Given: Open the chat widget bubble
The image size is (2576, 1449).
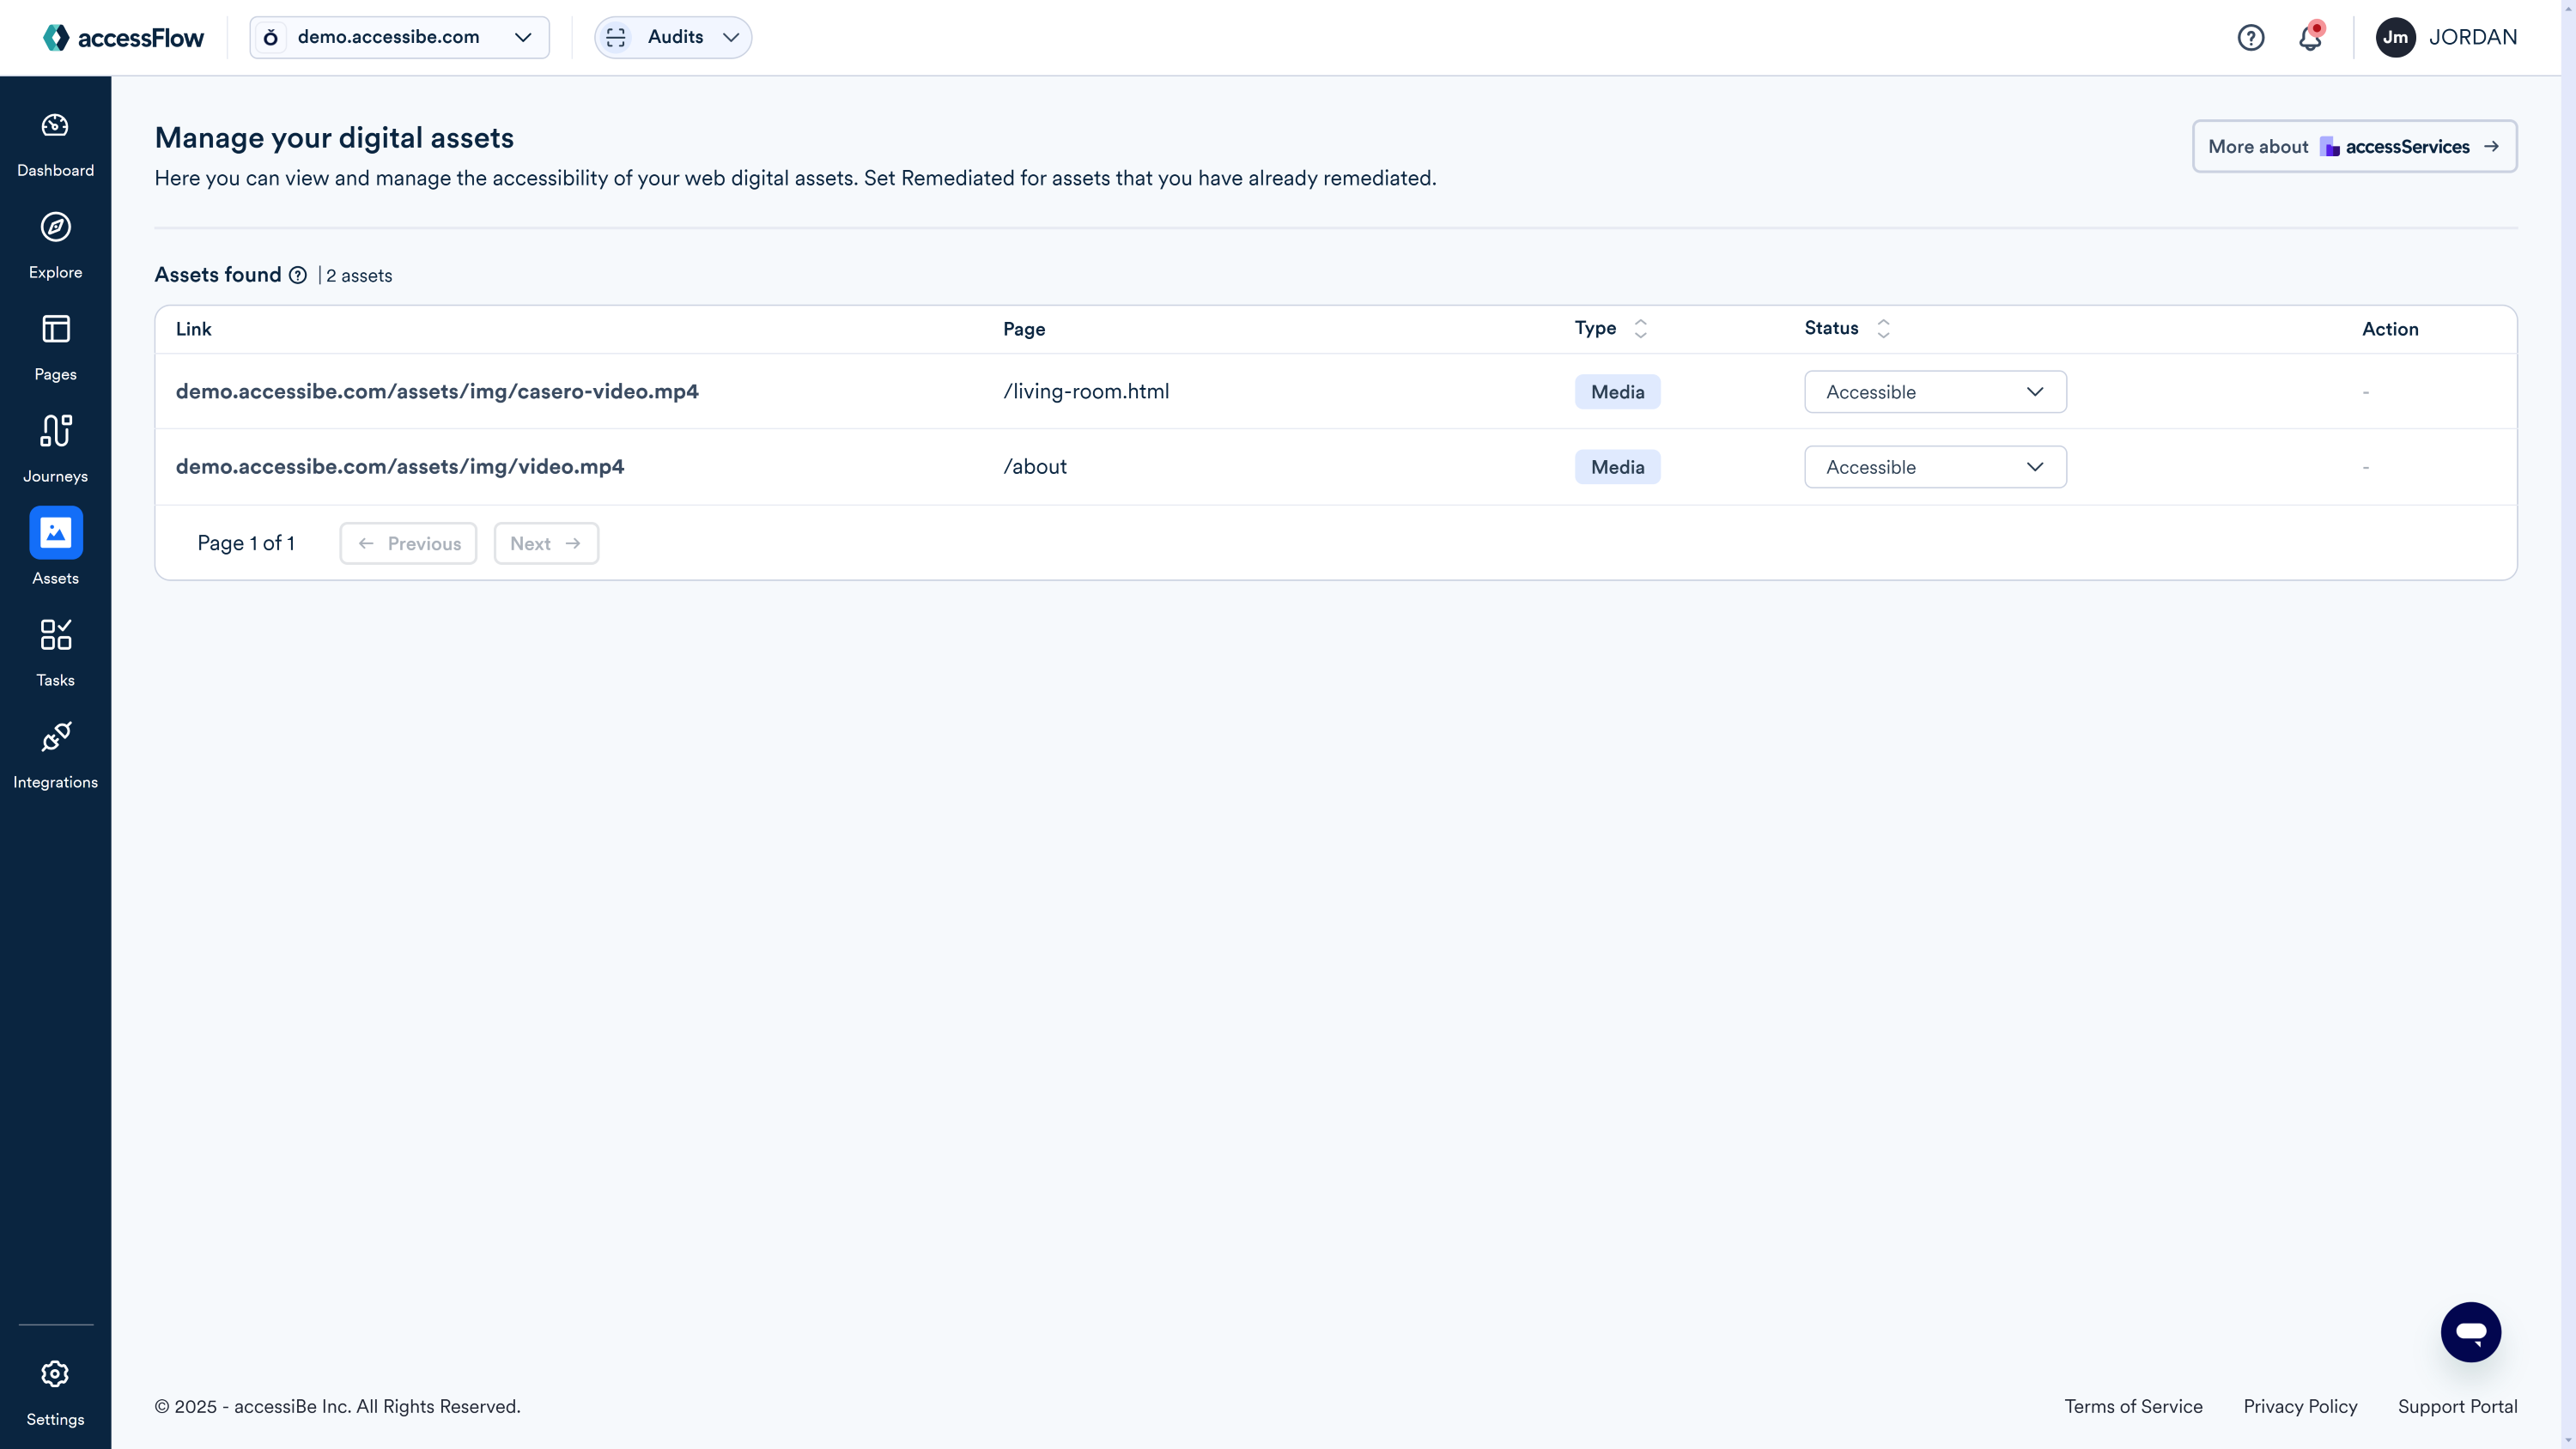Looking at the screenshot, I should 2472,1332.
